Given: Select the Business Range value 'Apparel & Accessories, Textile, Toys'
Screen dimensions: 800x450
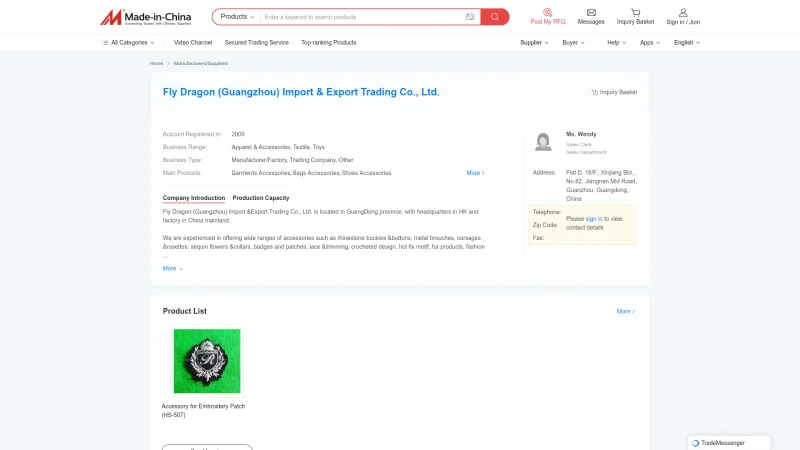Looking at the screenshot, I should coord(278,147).
